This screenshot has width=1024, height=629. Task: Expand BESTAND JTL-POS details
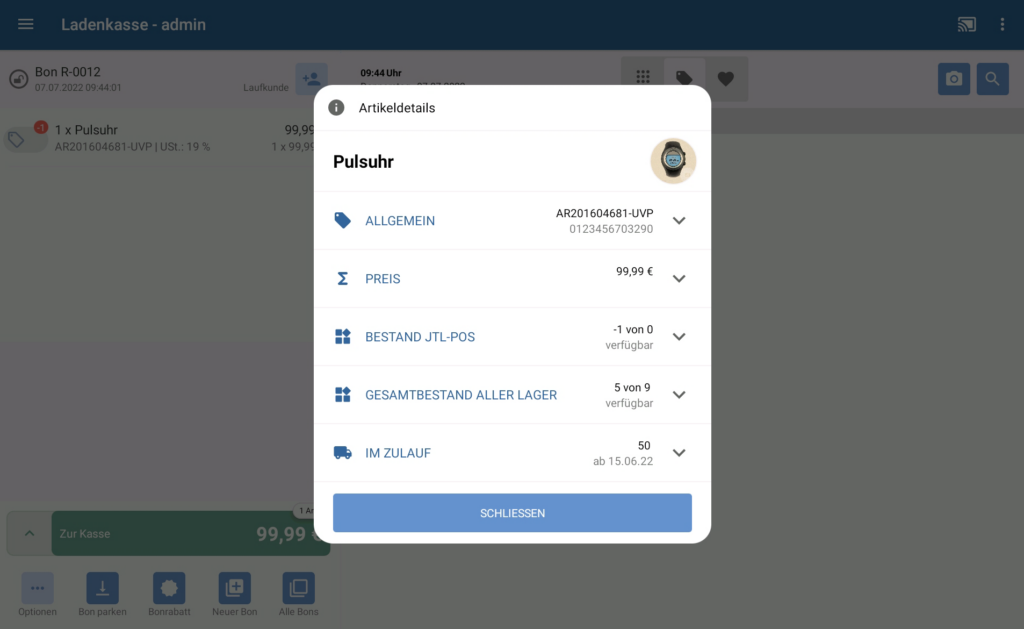(x=512, y=337)
